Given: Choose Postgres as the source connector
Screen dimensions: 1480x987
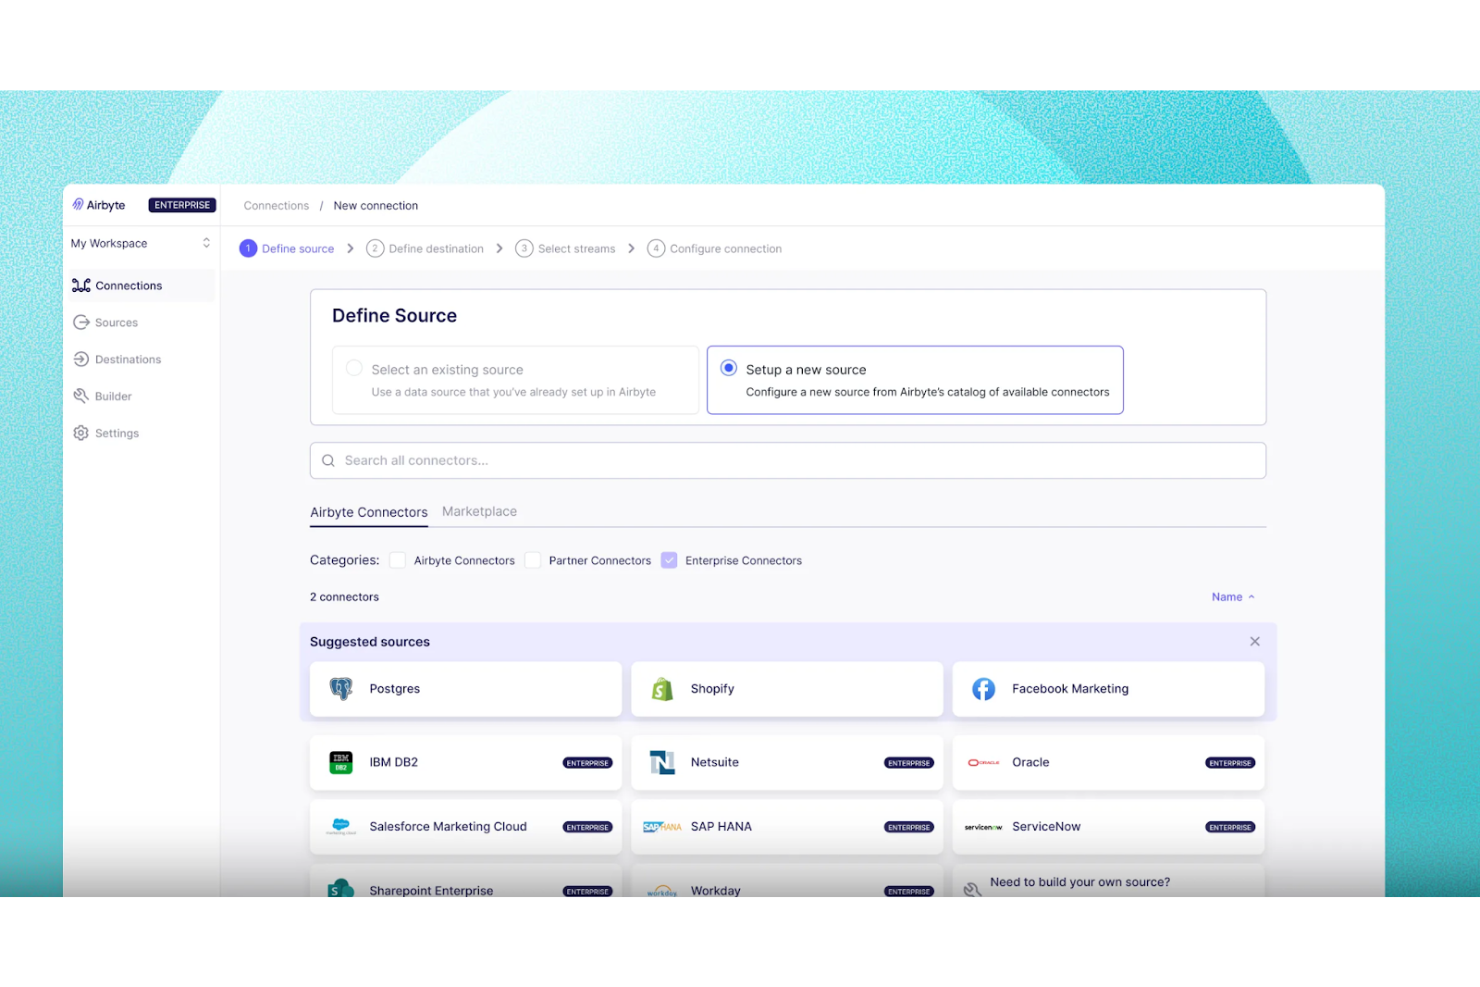Looking at the screenshot, I should tap(465, 688).
